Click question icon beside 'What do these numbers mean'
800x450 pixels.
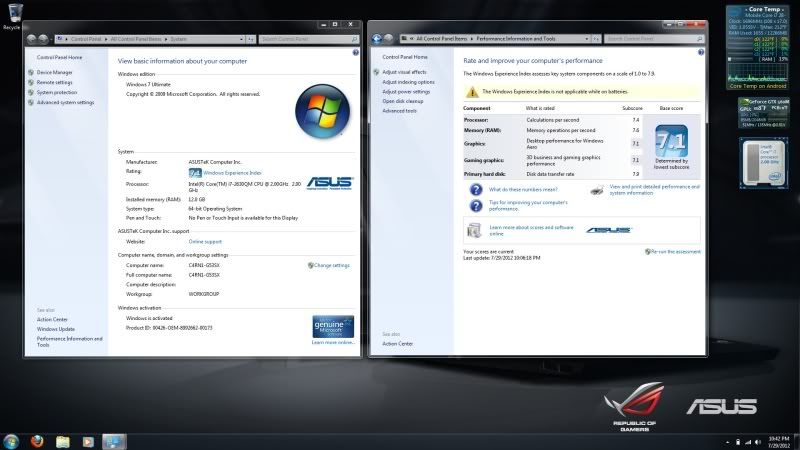pos(476,190)
